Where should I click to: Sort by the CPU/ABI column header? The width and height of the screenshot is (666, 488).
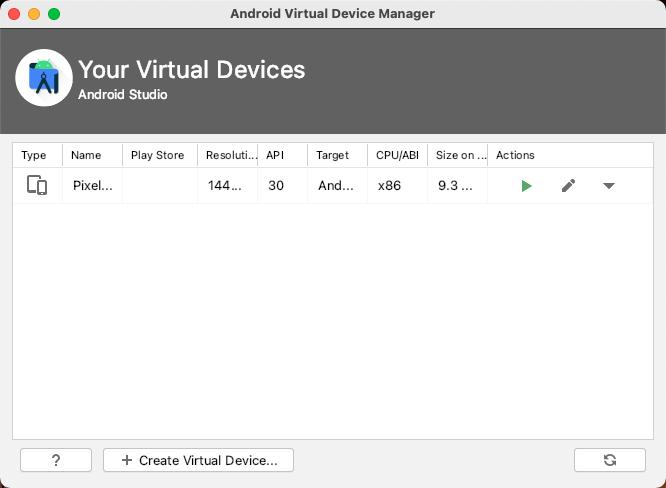(397, 155)
